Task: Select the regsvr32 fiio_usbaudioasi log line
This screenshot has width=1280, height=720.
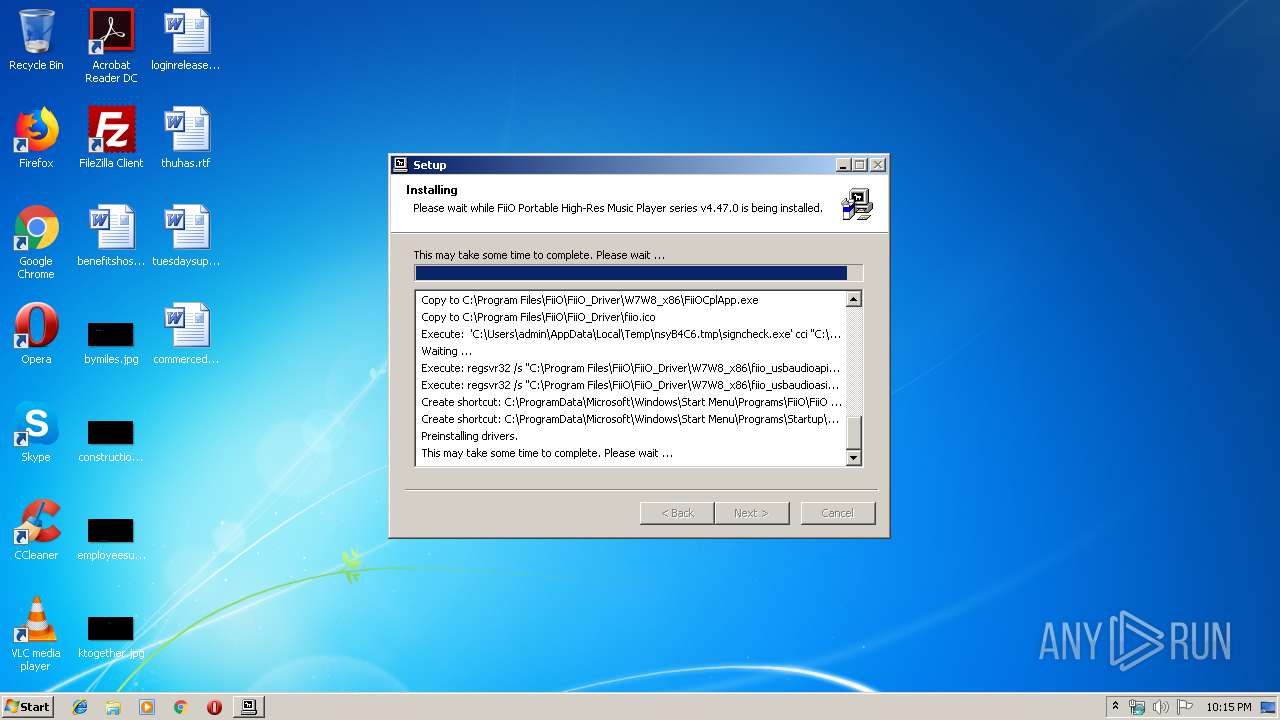Action: 631,385
